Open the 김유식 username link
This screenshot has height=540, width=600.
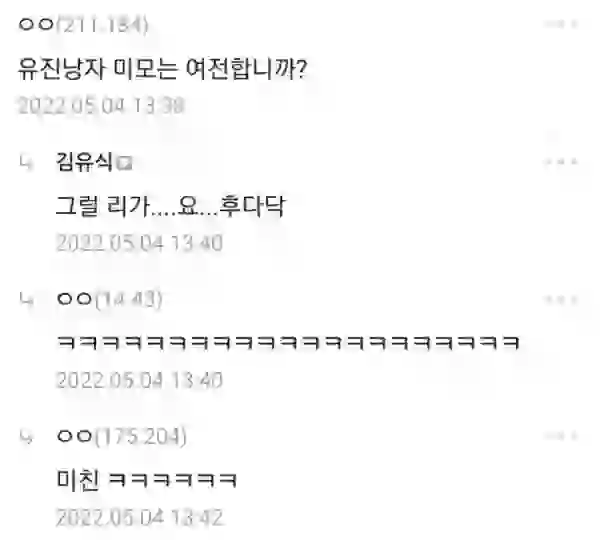(x=85, y=162)
